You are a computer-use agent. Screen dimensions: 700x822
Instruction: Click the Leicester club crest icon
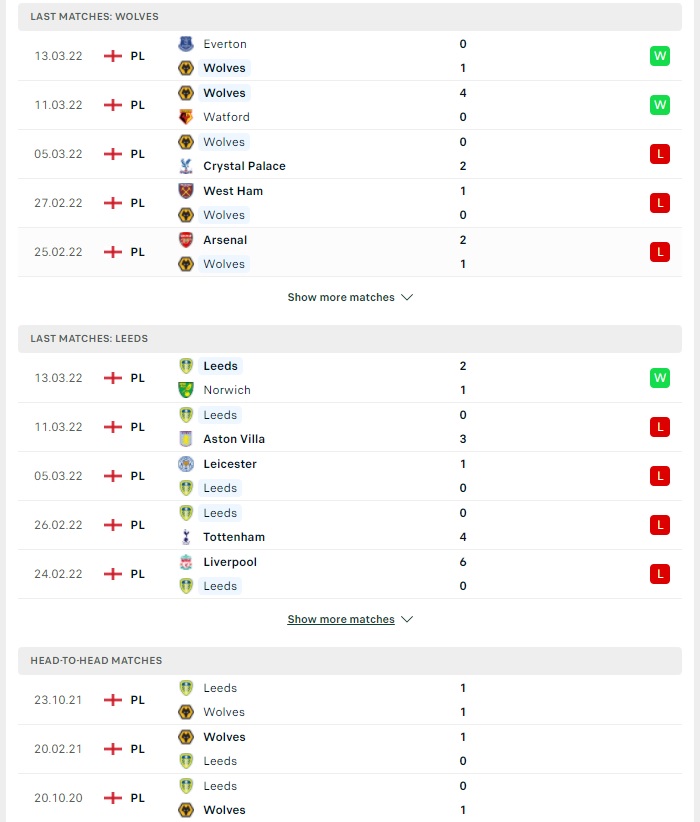[186, 464]
